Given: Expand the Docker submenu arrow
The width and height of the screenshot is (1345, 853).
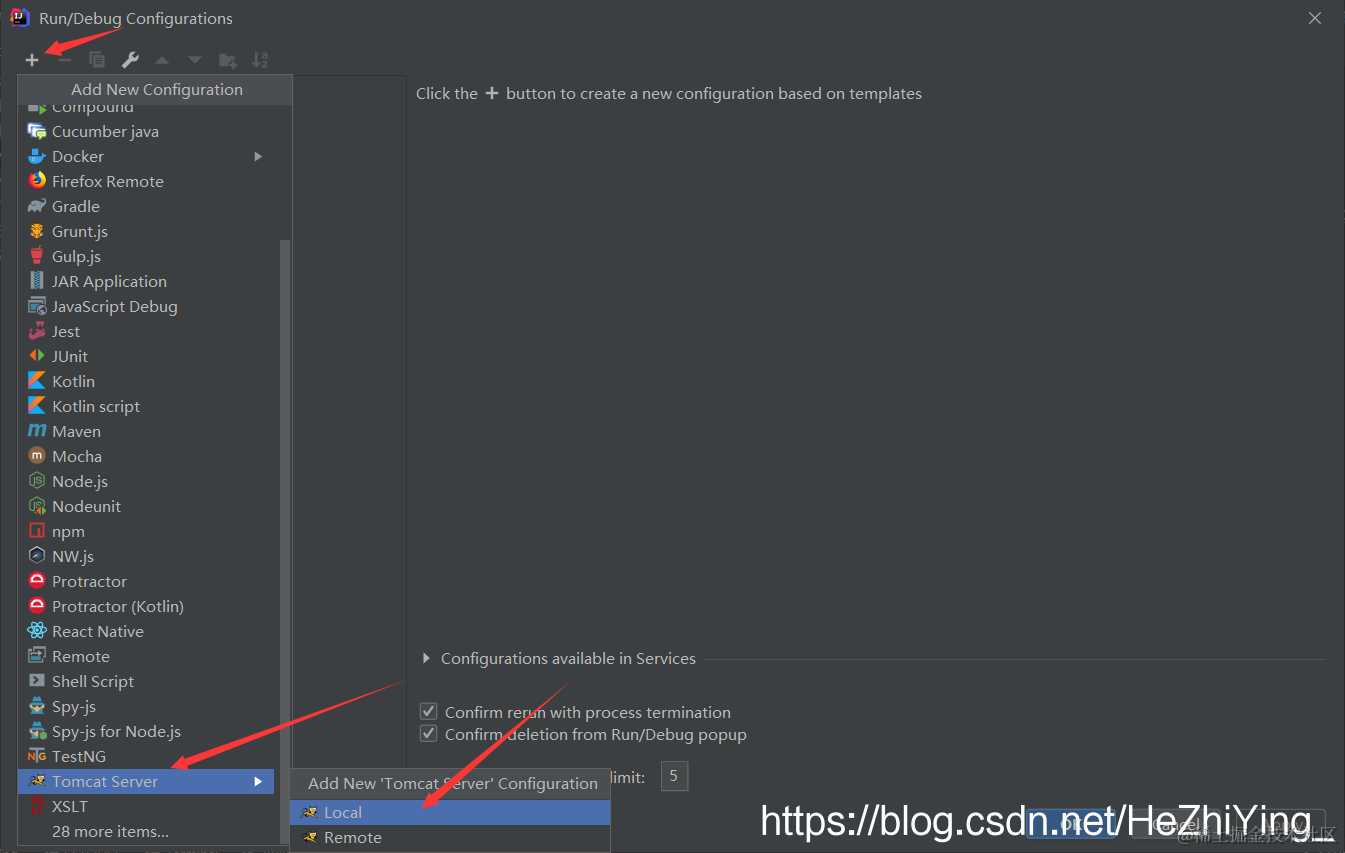Looking at the screenshot, I should pos(258,156).
